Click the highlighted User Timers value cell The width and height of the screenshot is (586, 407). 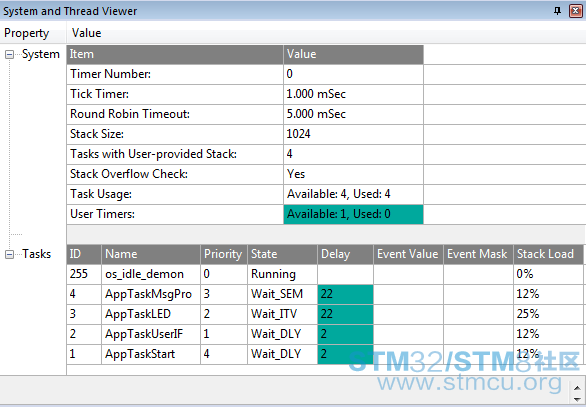click(353, 214)
